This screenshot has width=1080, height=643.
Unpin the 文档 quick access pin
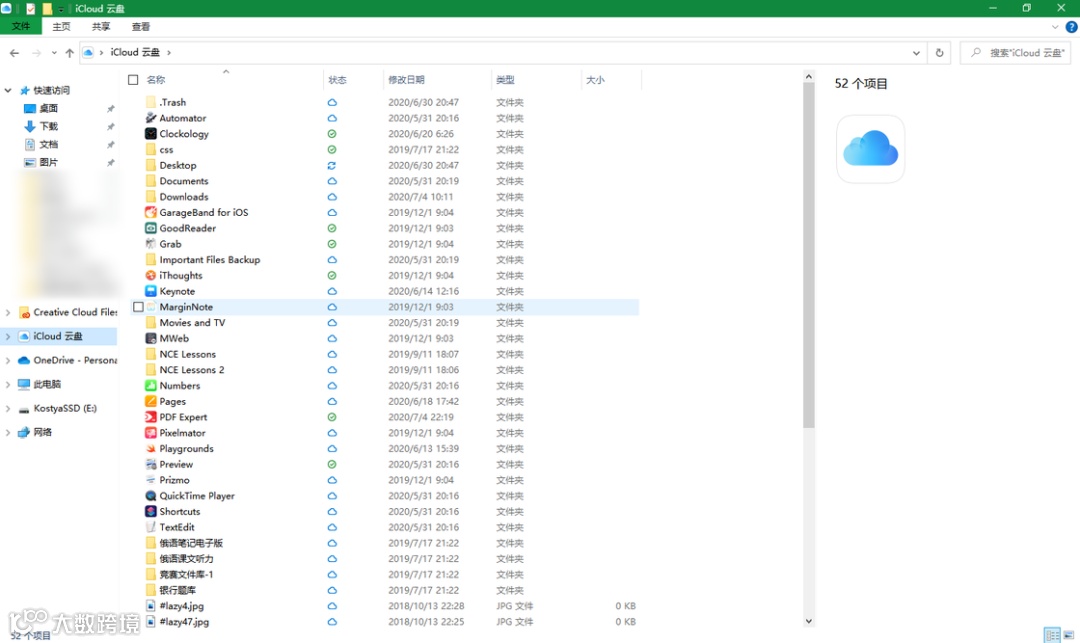pyautogui.click(x=110, y=145)
